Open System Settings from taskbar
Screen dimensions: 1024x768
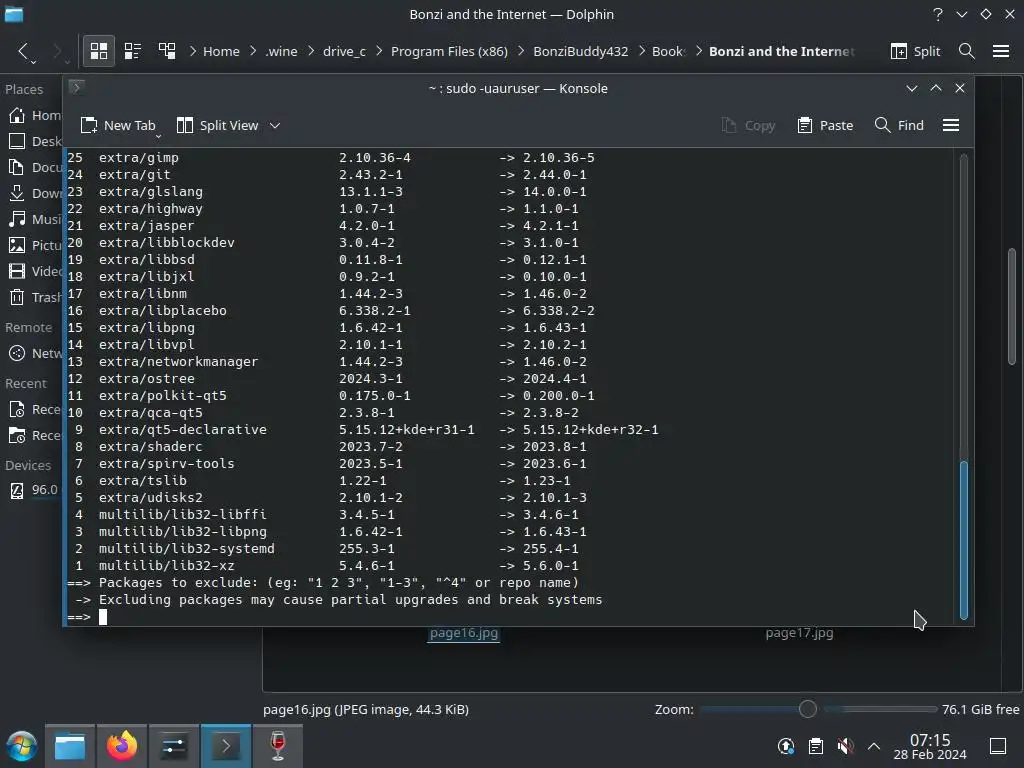[x=174, y=746]
